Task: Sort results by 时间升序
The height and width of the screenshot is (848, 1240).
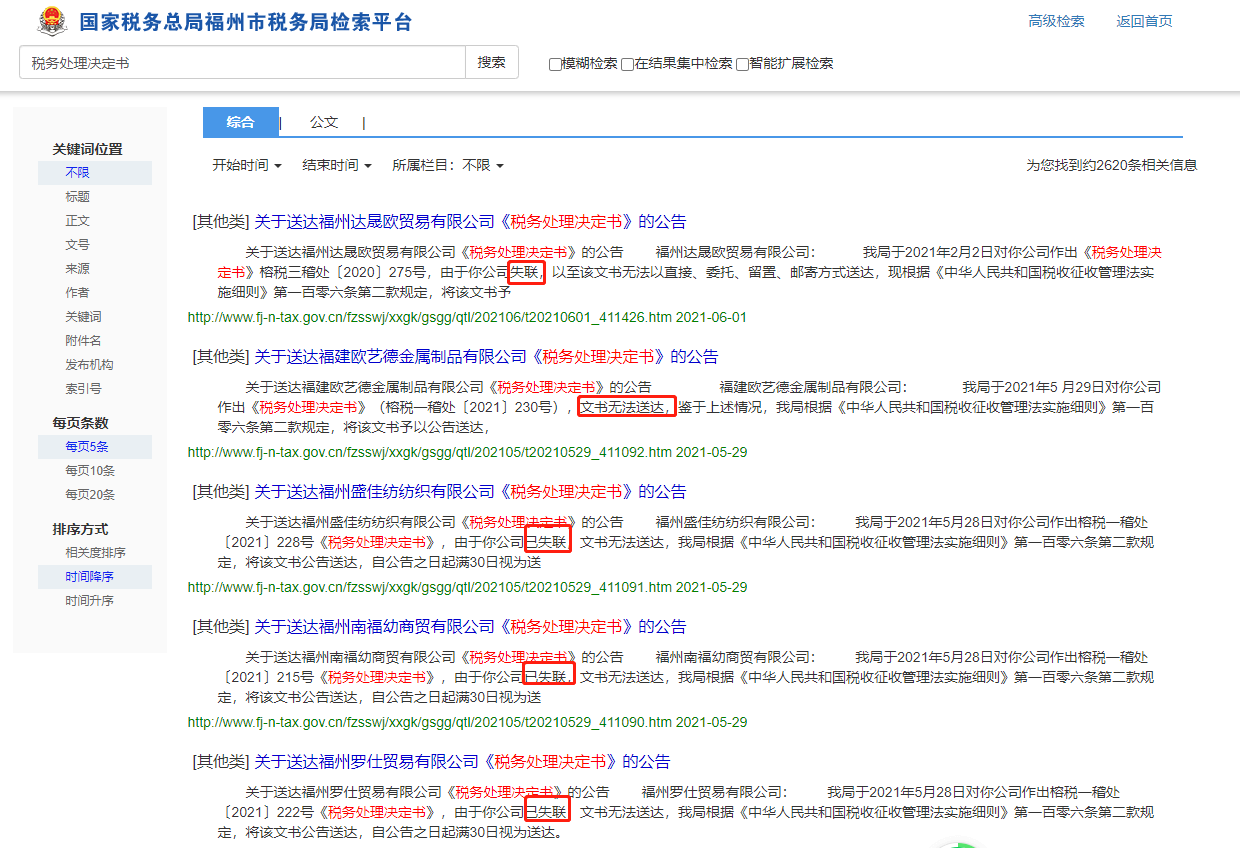Action: [90, 601]
